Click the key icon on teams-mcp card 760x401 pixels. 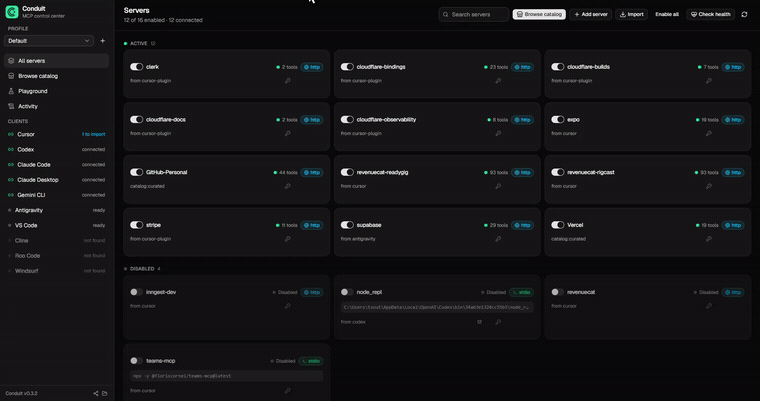click(288, 391)
